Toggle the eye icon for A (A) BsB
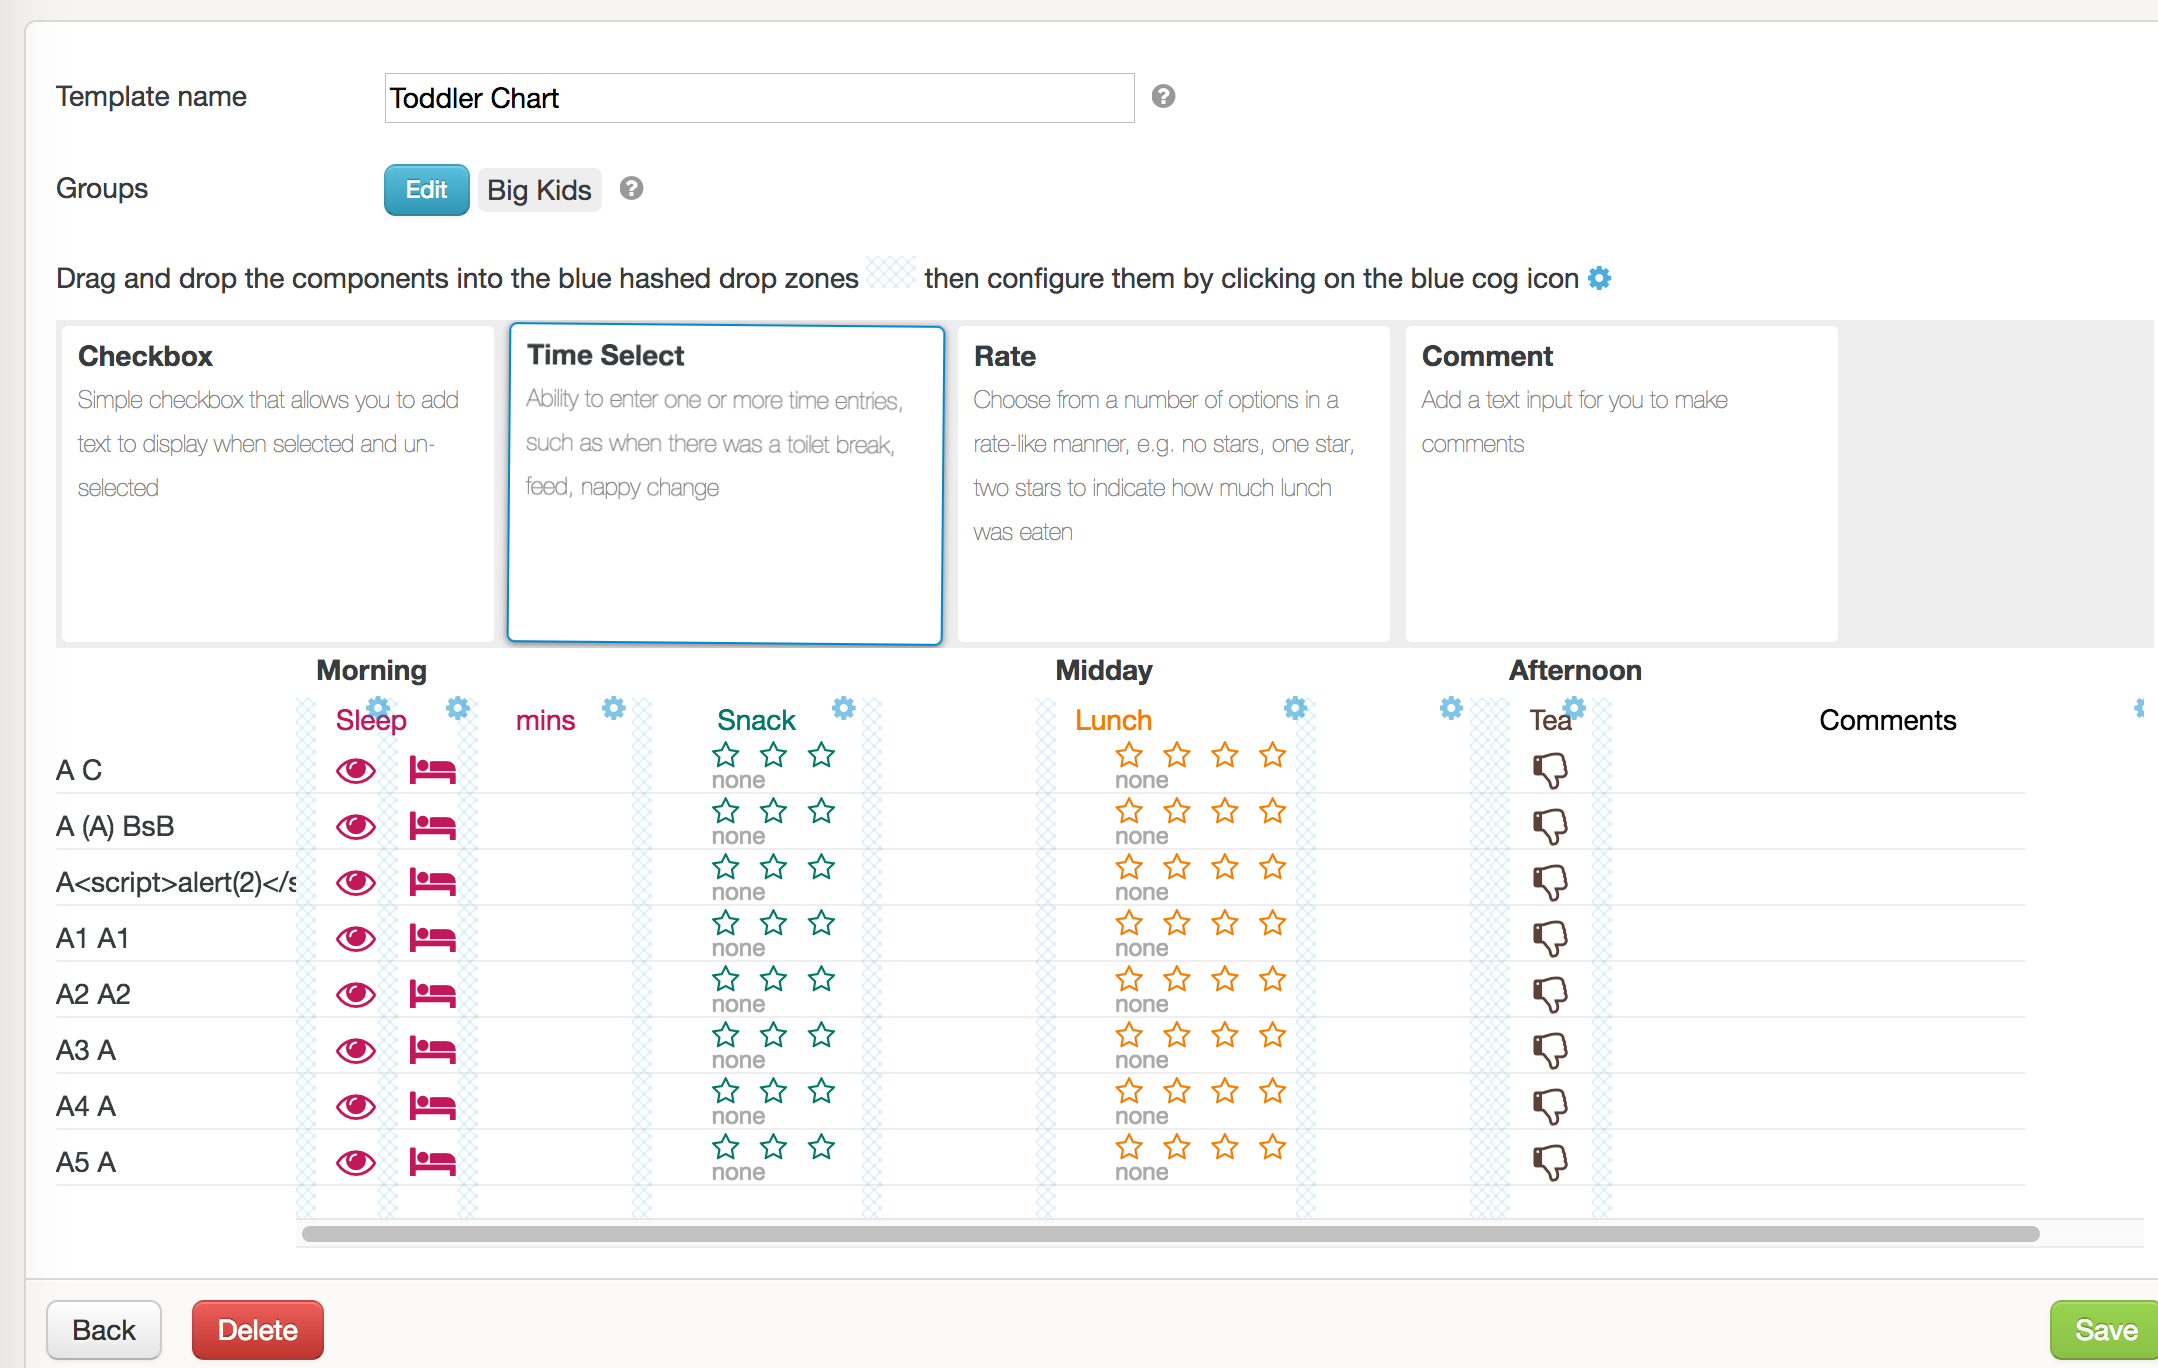2158x1368 pixels. (356, 827)
